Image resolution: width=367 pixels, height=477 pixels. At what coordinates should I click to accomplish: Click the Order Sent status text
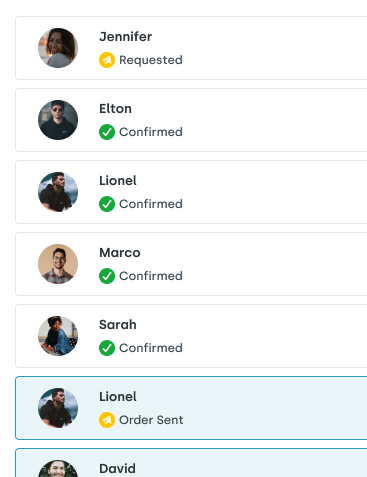(x=151, y=420)
